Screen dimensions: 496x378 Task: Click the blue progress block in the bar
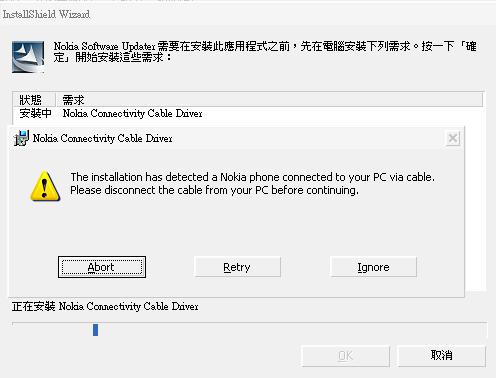95,330
